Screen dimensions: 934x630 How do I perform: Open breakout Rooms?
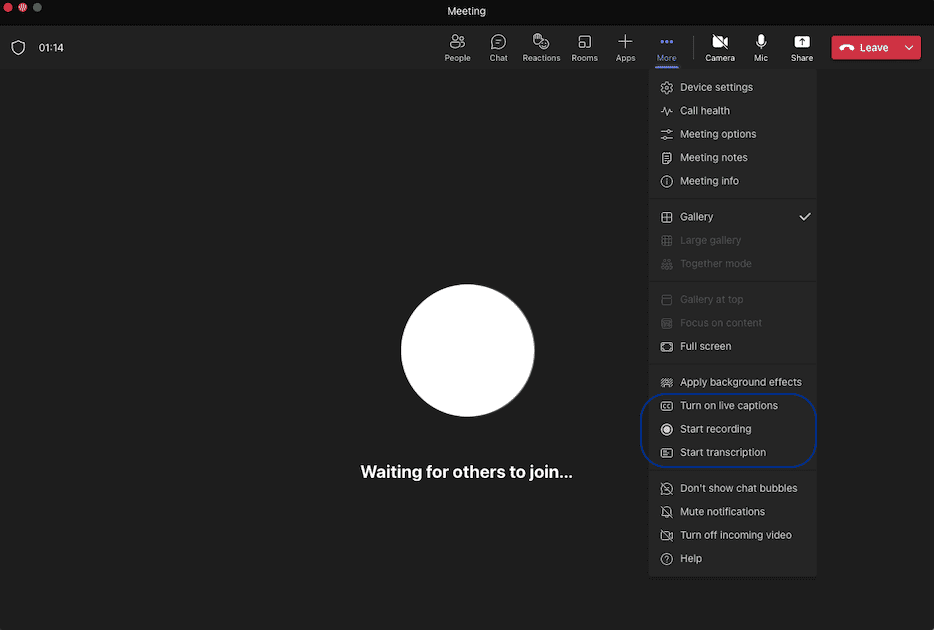point(584,47)
